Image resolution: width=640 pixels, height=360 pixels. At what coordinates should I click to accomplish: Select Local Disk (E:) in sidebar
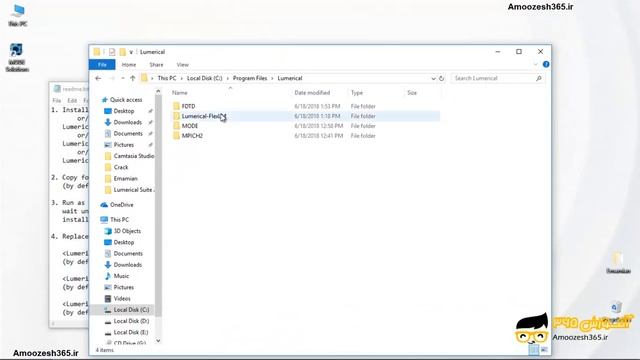click(x=131, y=332)
